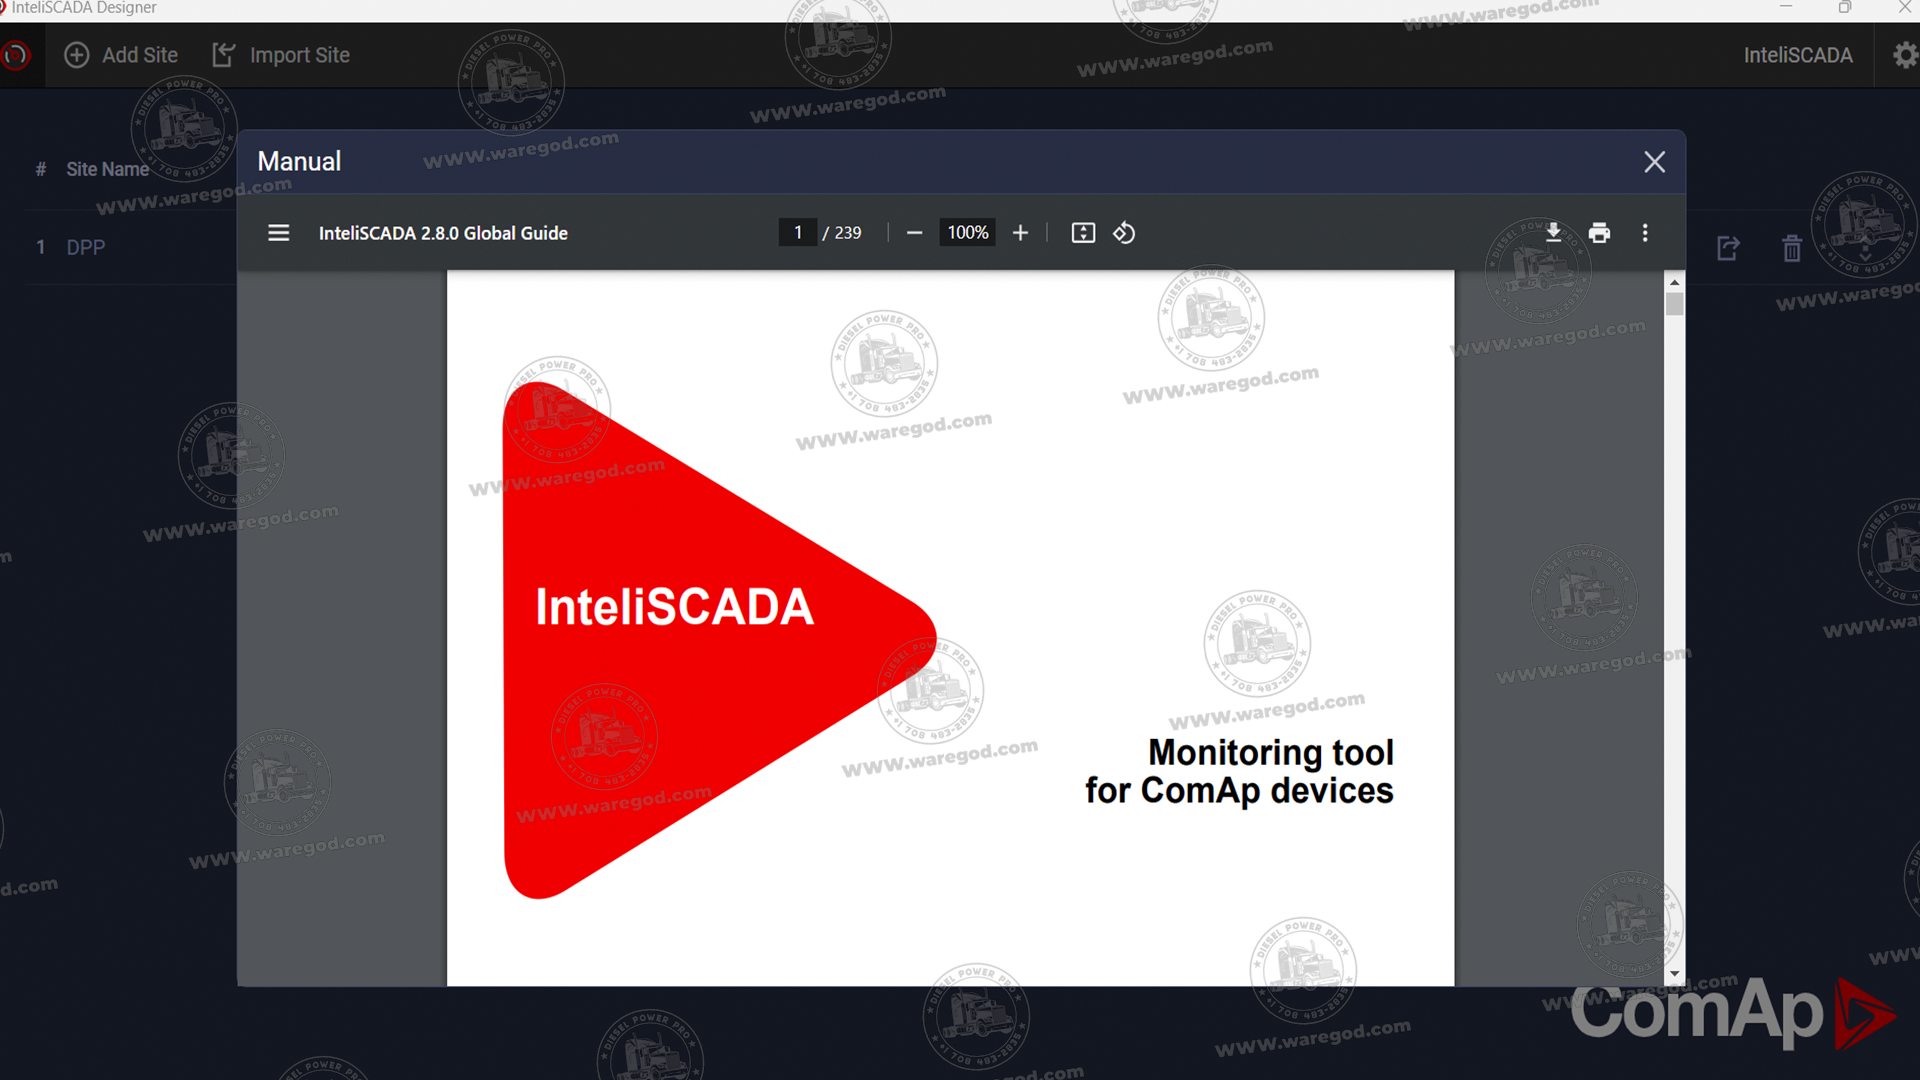Minimize the InteliSCADA Designer window
Screen dimensions: 1920x1080
tap(1786, 7)
